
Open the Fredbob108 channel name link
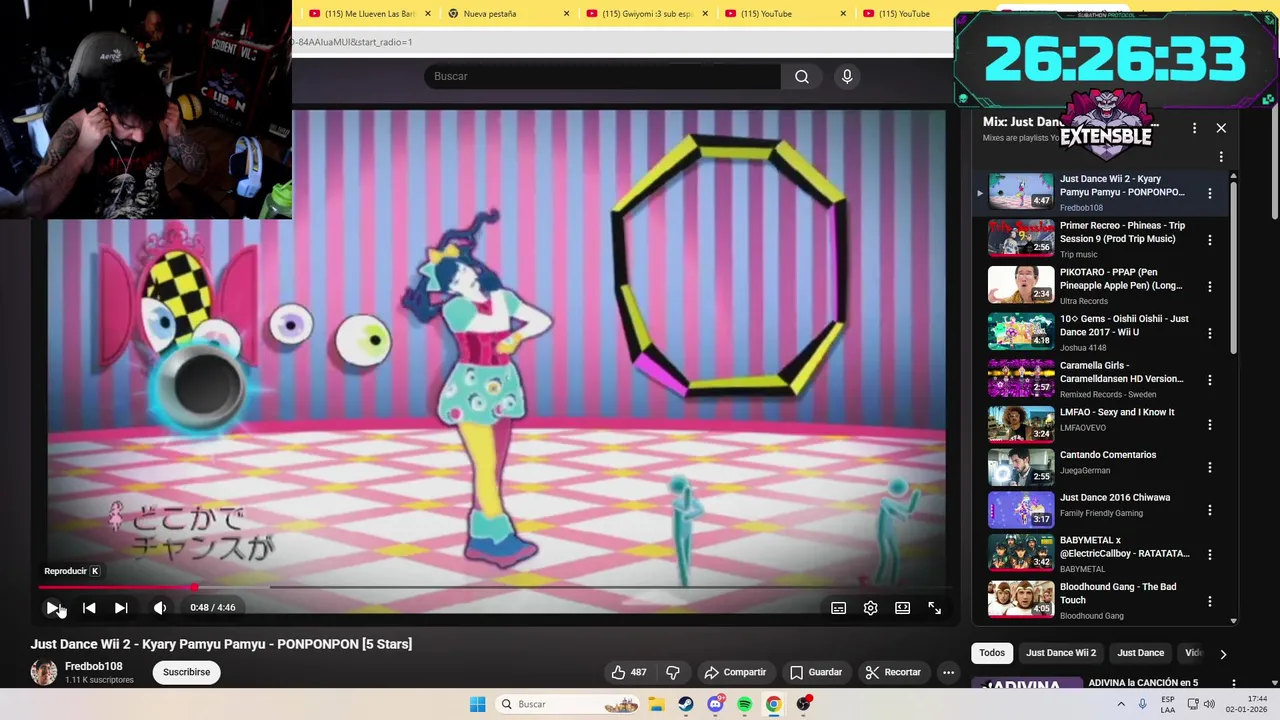94,666
